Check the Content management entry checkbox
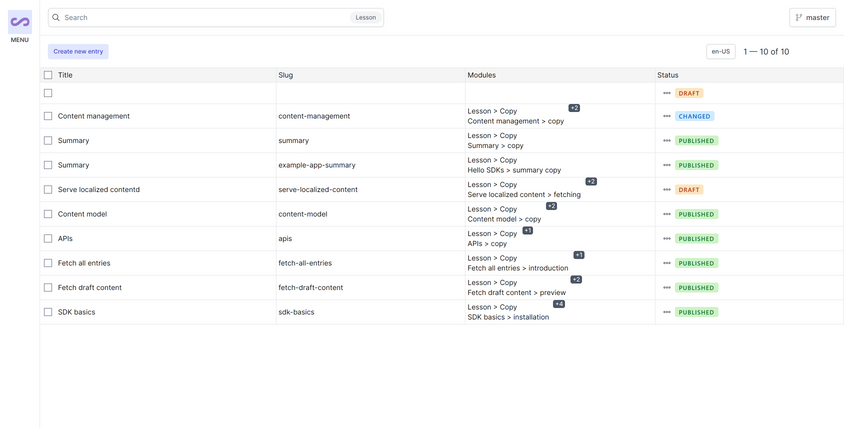 point(48,116)
